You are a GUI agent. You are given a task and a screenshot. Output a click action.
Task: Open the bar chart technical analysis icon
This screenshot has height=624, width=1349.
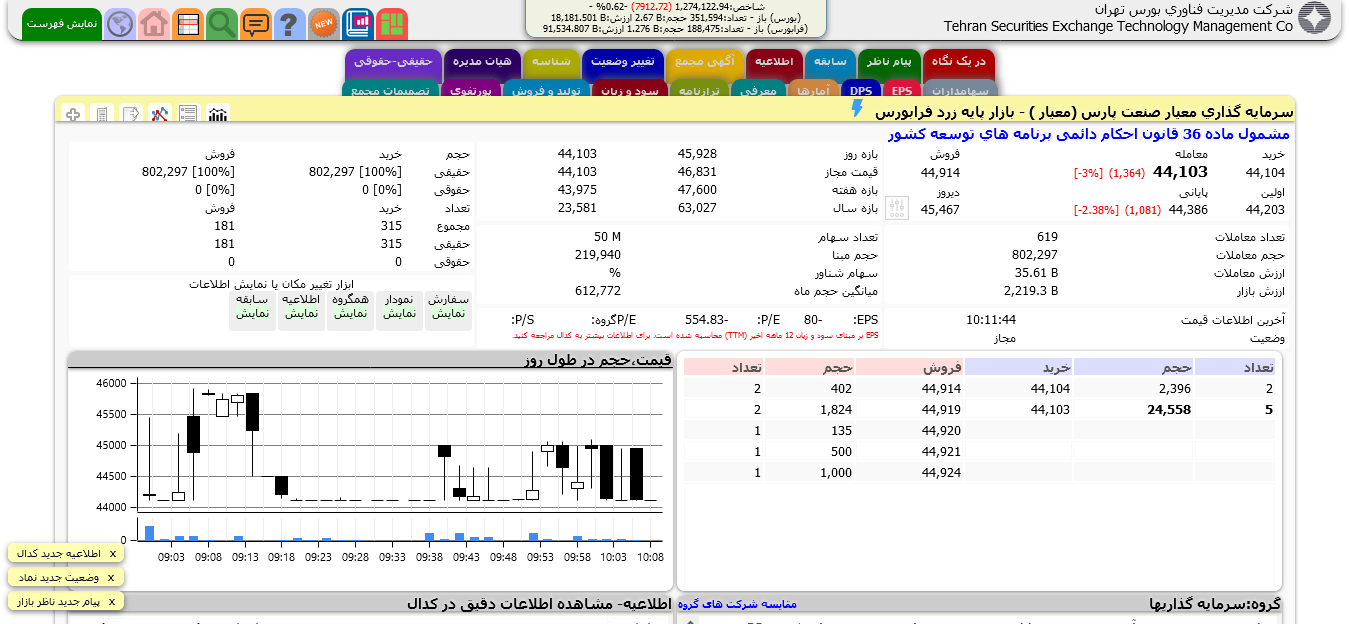[218, 115]
